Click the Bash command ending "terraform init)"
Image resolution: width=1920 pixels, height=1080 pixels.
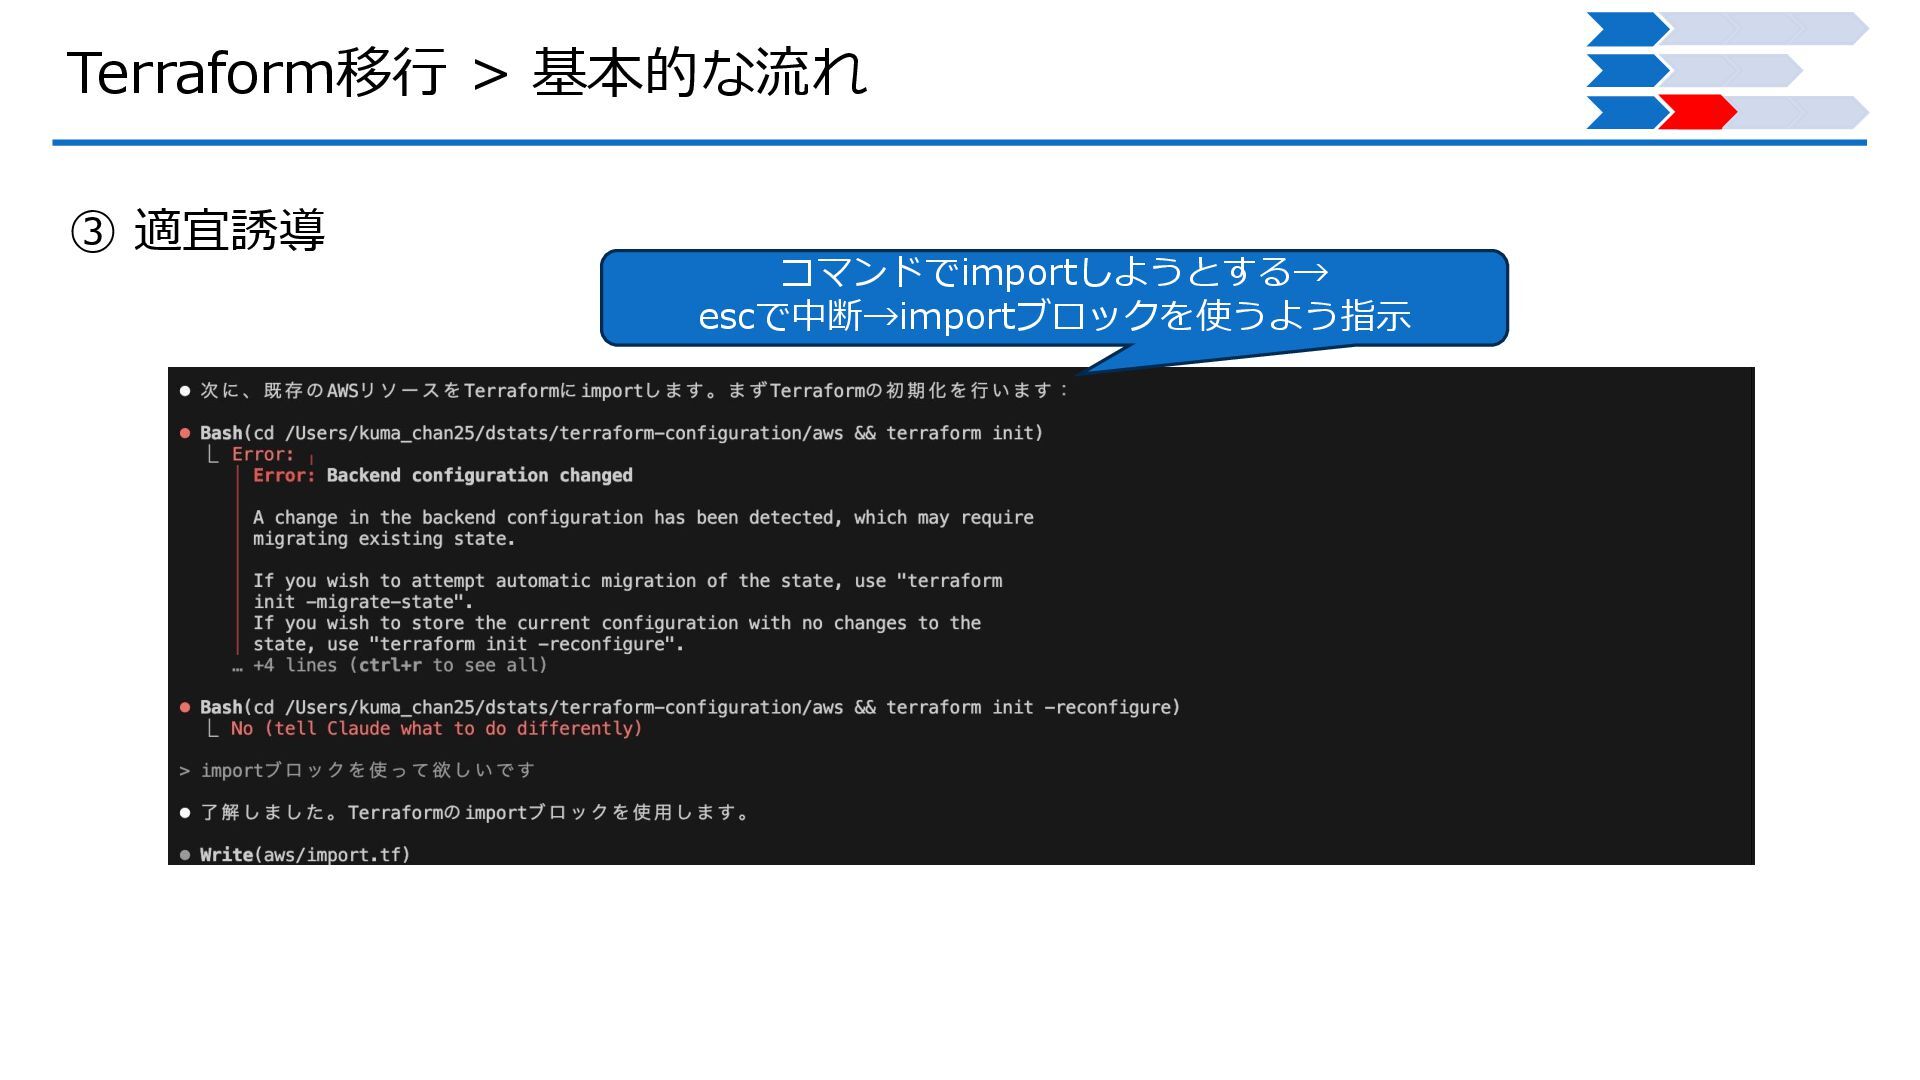621,433
